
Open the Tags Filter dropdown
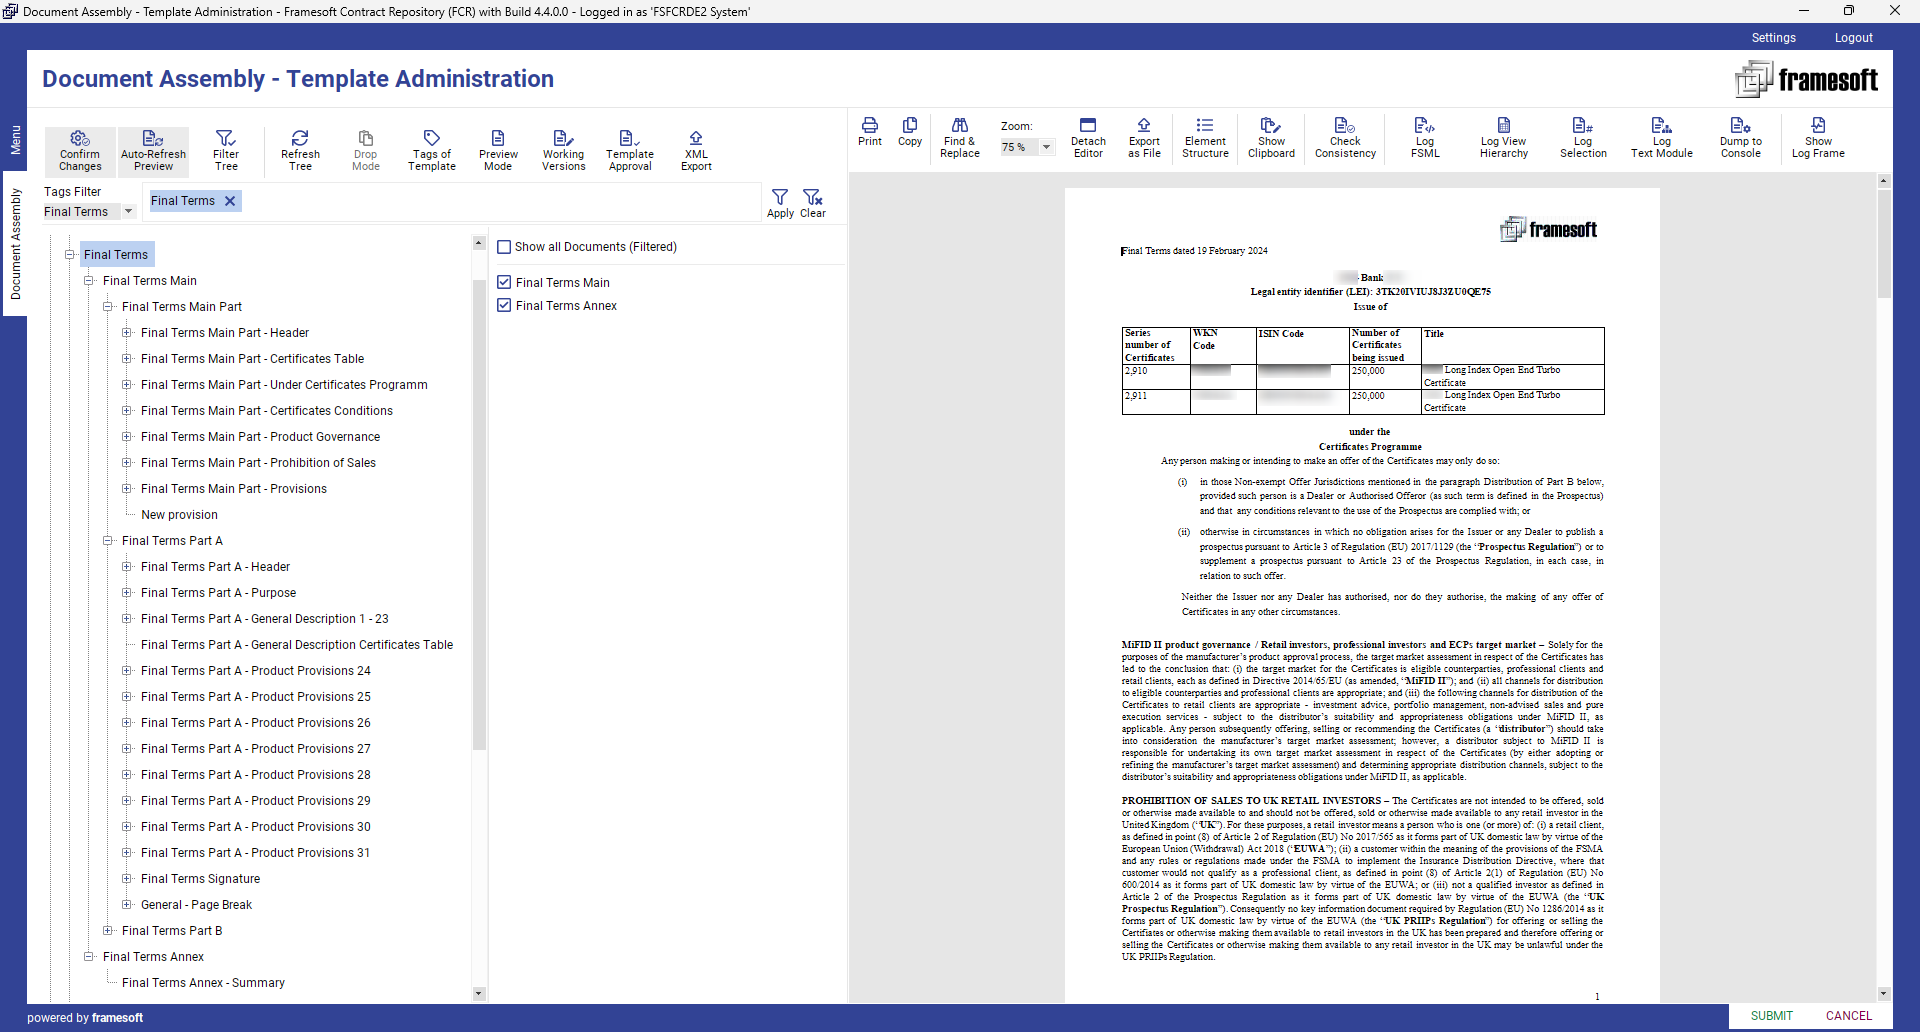point(128,212)
